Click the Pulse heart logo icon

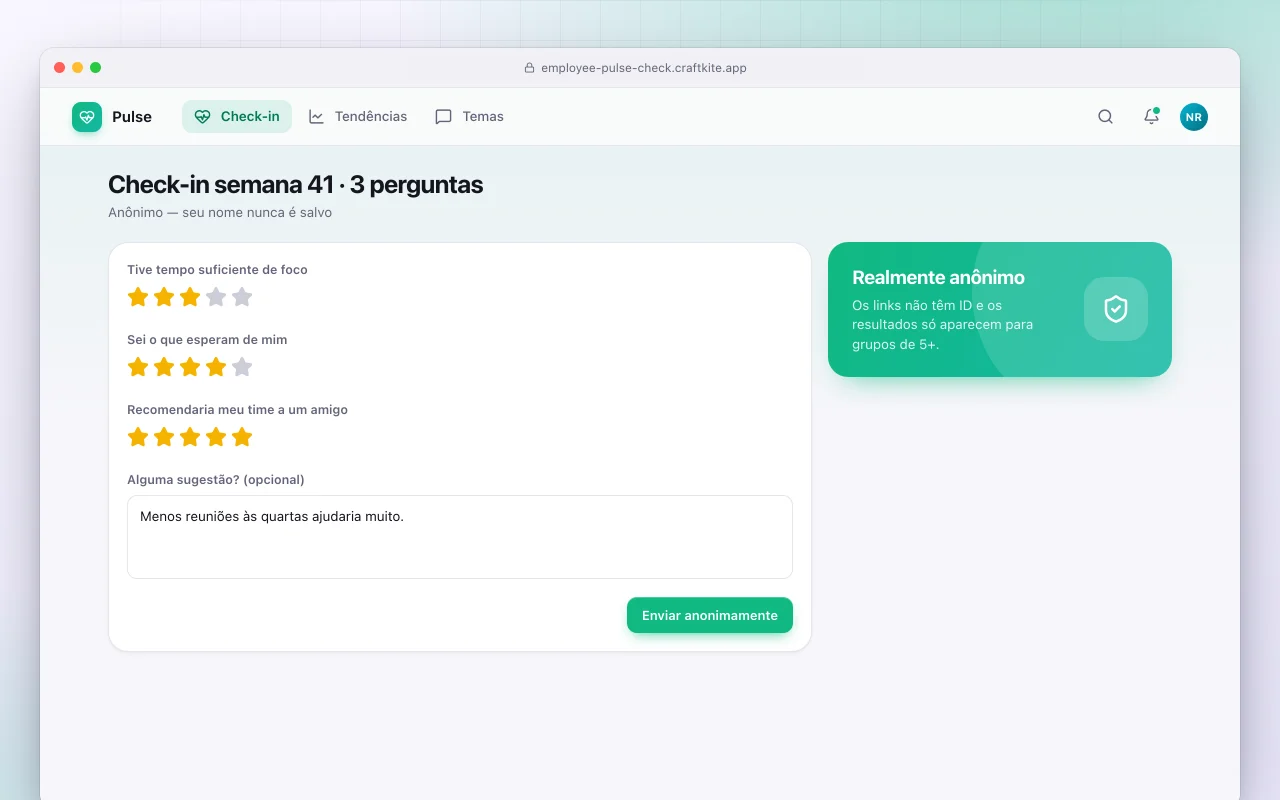87,117
